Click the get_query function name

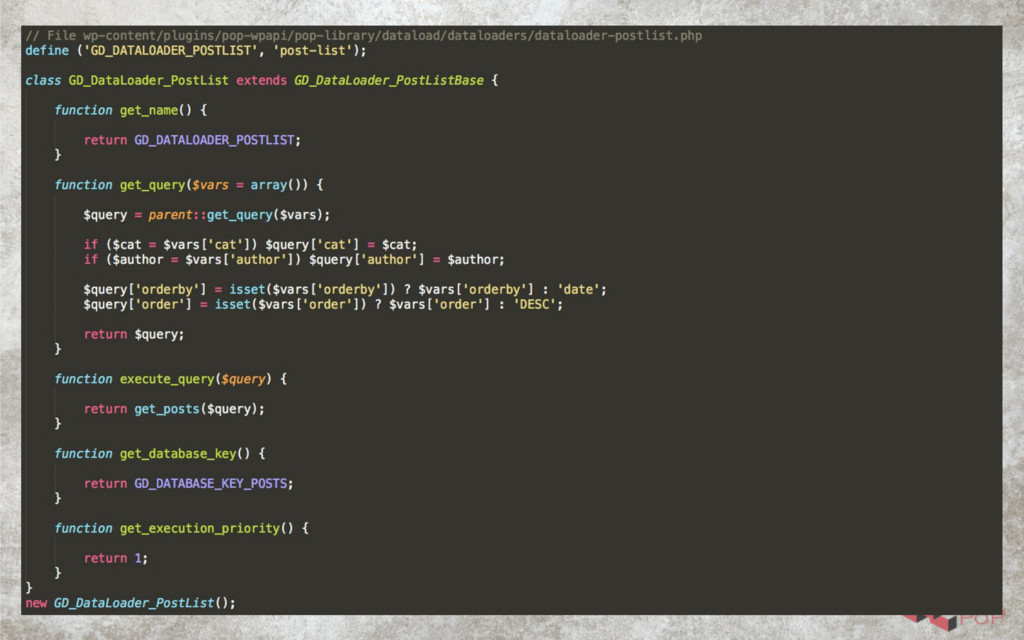tap(153, 185)
